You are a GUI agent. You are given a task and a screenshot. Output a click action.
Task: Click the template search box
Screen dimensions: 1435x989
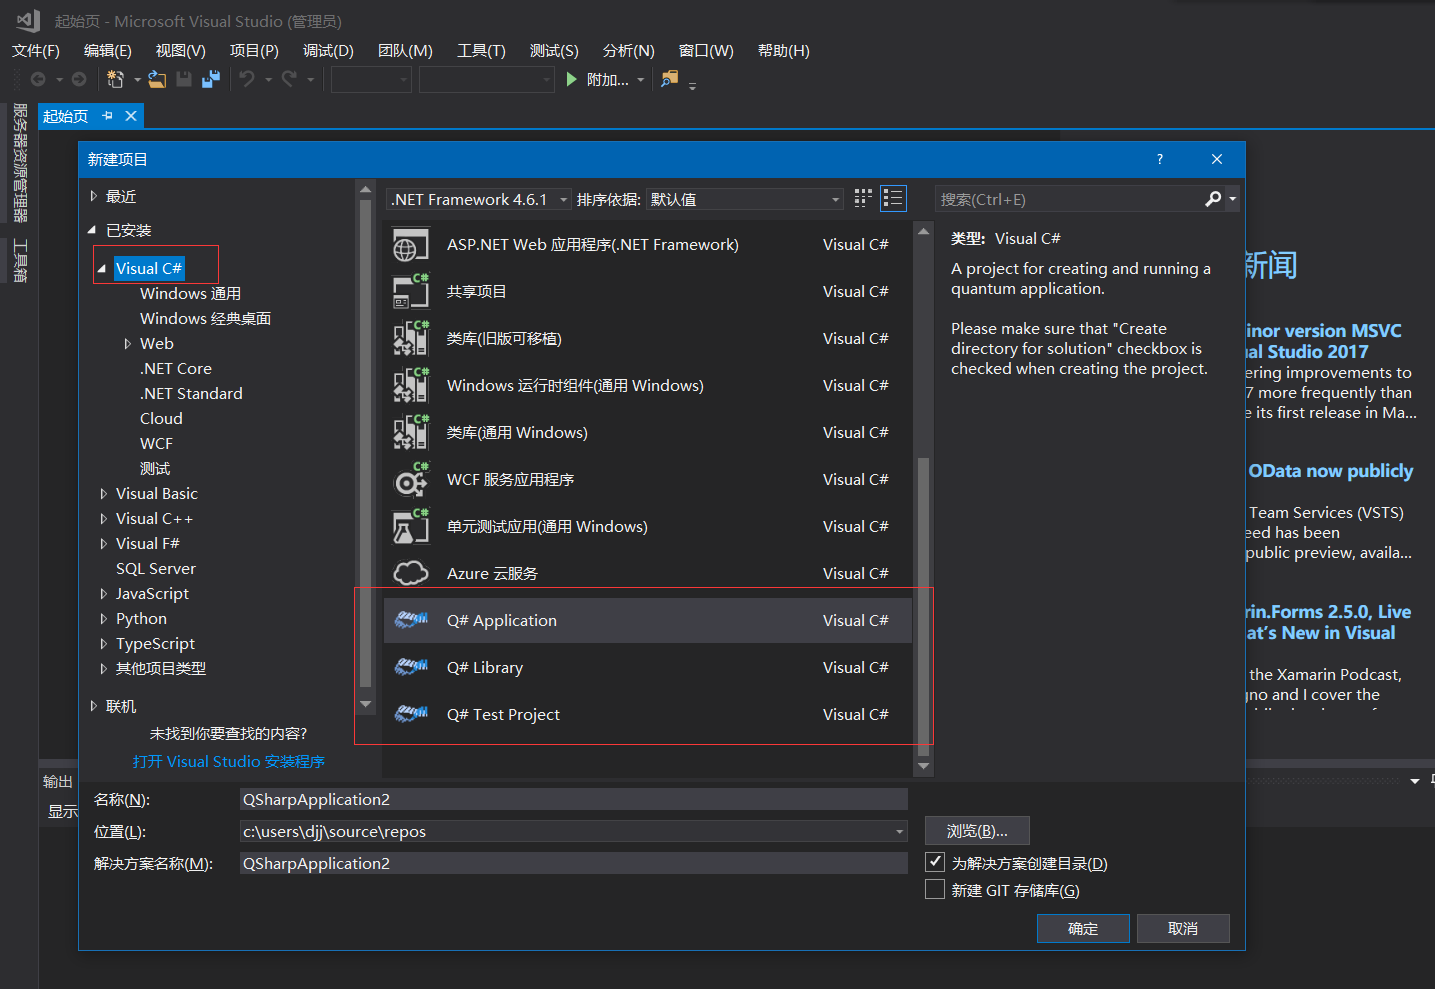tap(1069, 199)
